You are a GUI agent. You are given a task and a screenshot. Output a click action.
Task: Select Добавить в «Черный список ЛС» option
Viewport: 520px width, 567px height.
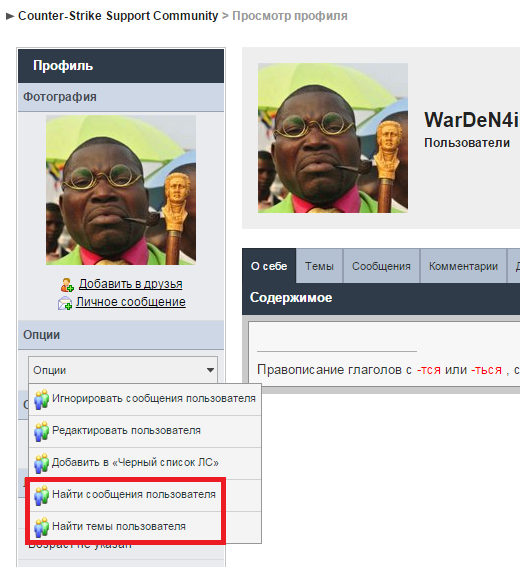coord(145,463)
